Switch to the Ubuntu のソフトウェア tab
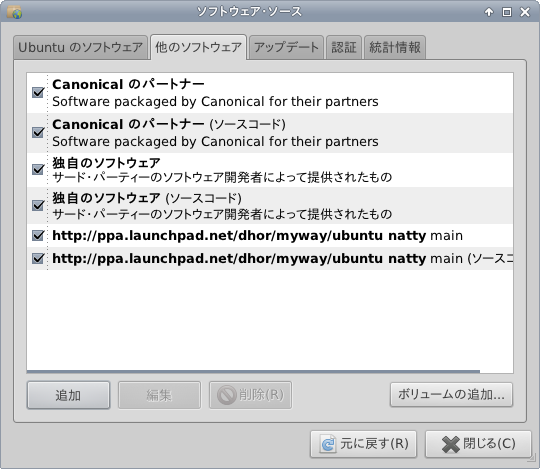Image resolution: width=540 pixels, height=469 pixels. pyautogui.click(x=81, y=48)
